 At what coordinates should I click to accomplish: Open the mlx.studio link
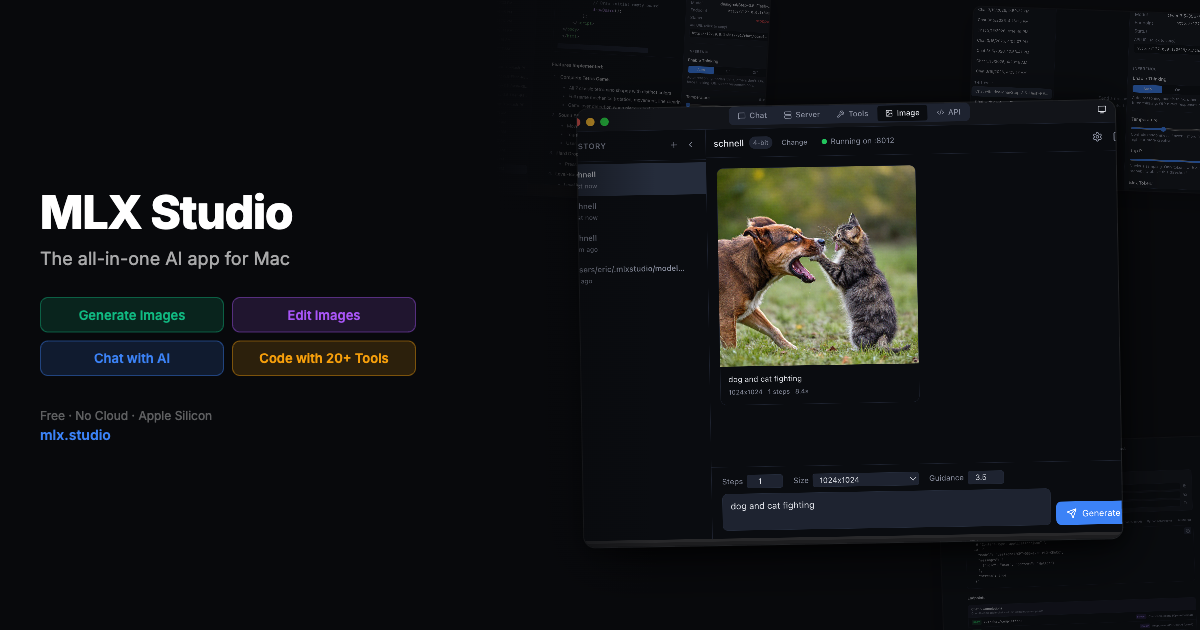click(x=75, y=436)
